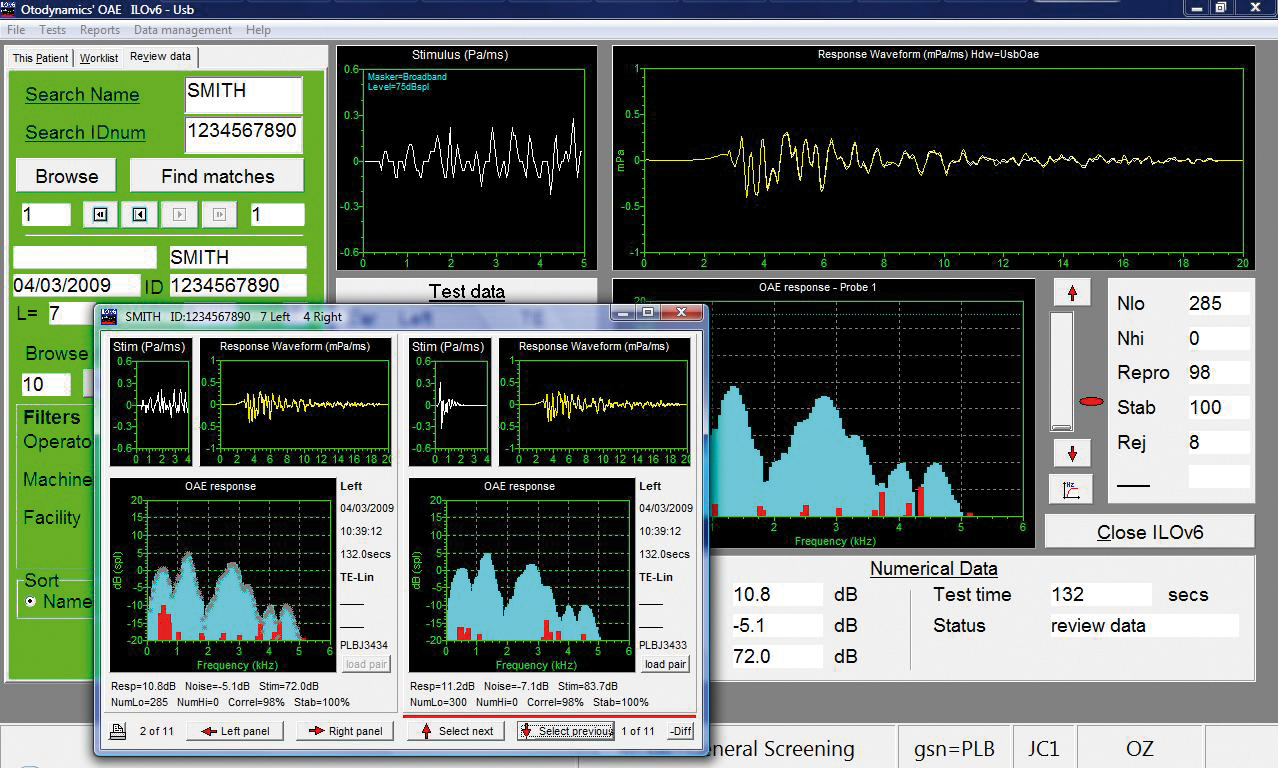Click red down arrow below vertical slider

pos(1073,454)
